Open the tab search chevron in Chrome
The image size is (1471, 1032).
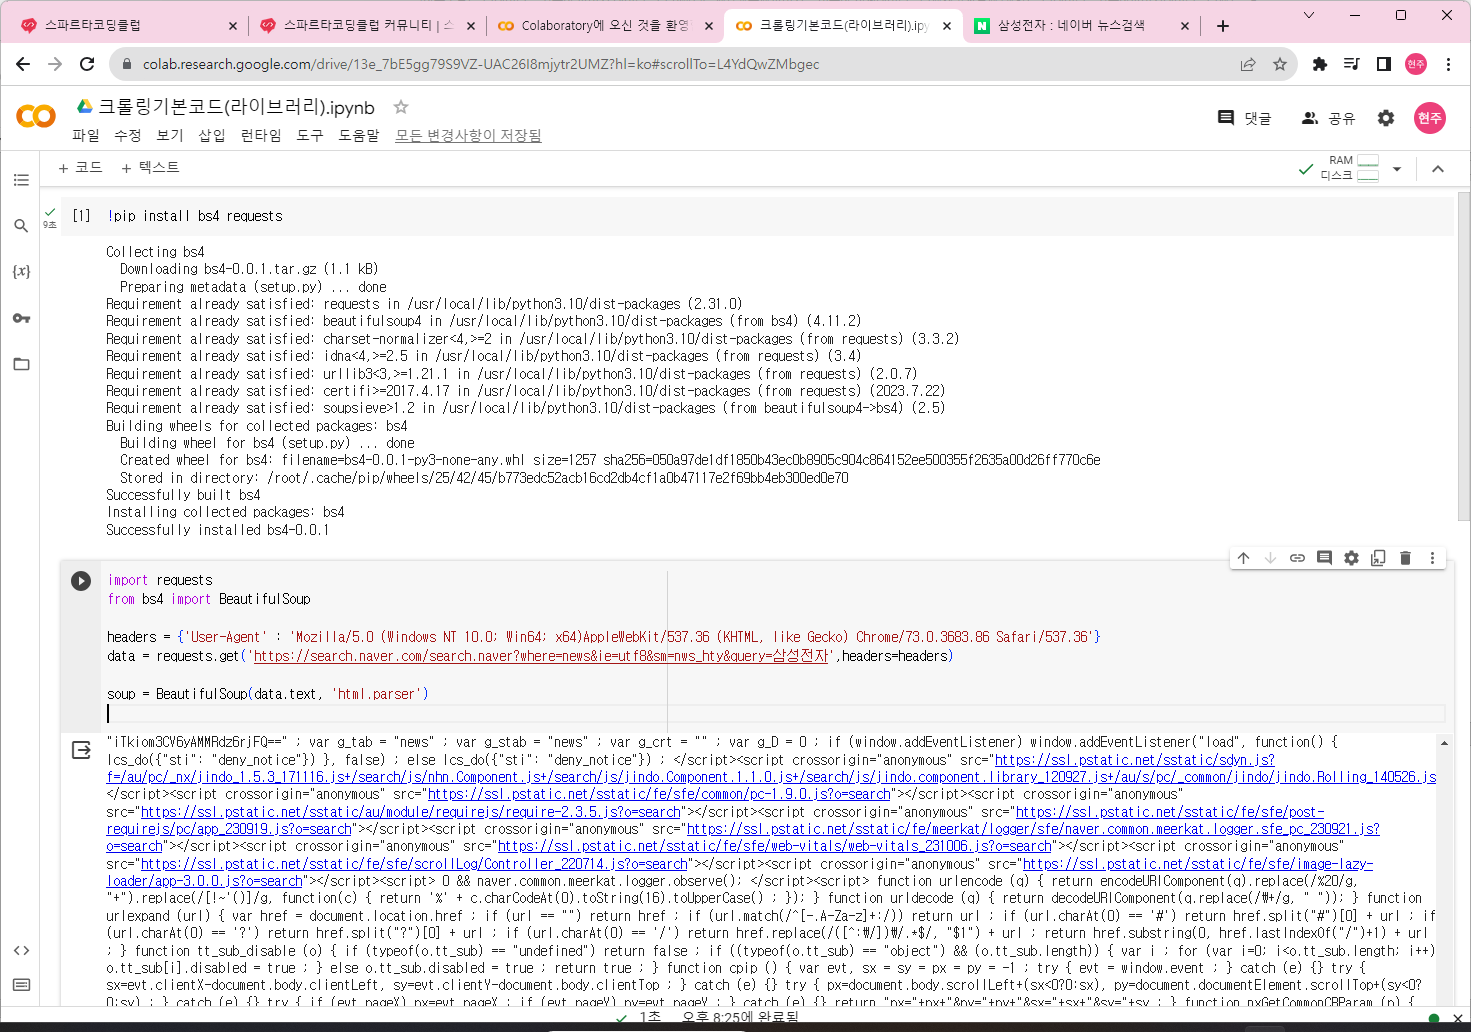pos(1309,15)
